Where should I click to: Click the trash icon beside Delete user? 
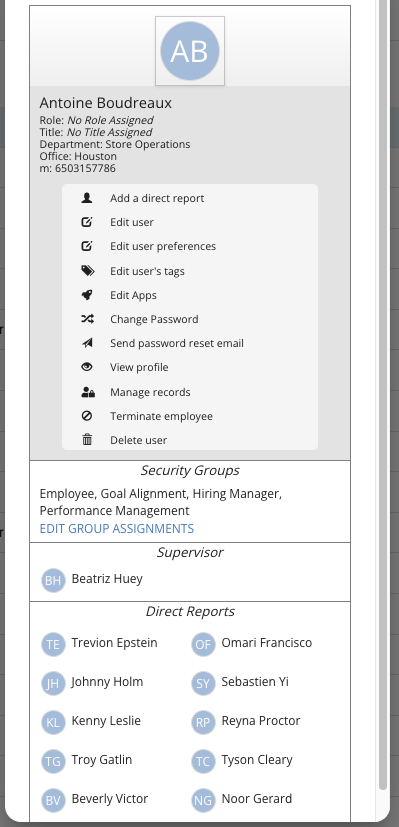pyautogui.click(x=87, y=439)
